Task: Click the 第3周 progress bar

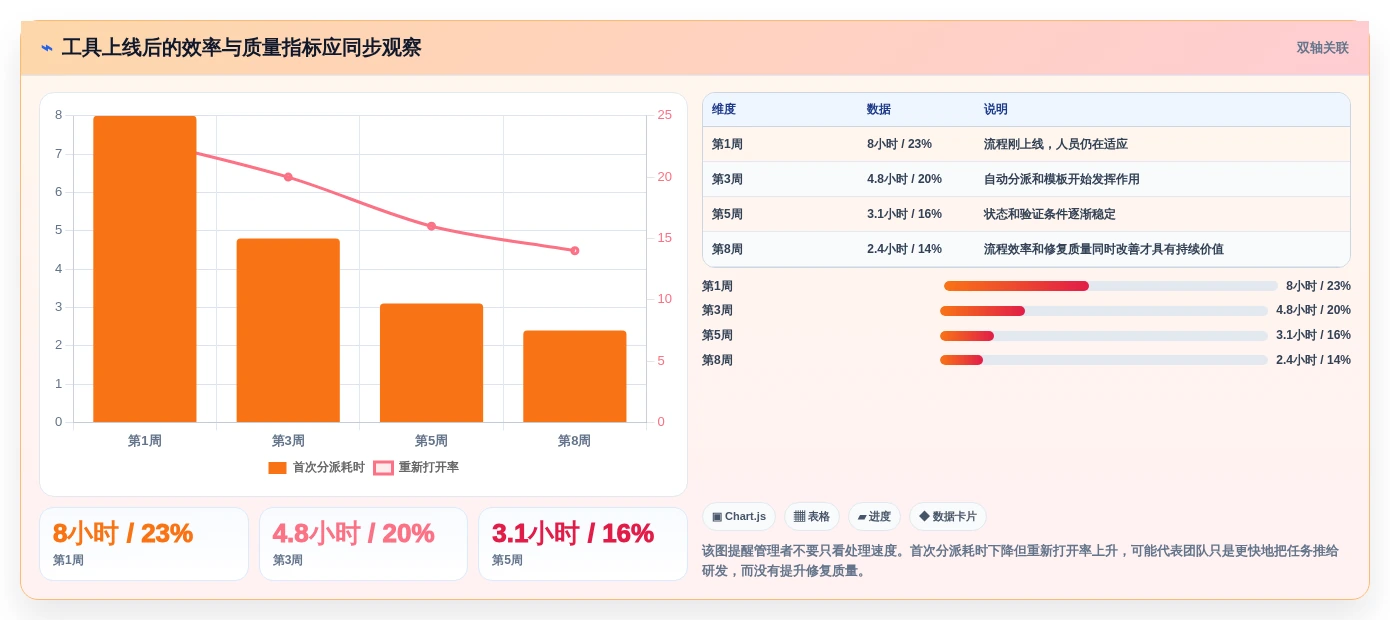Action: 1104,311
